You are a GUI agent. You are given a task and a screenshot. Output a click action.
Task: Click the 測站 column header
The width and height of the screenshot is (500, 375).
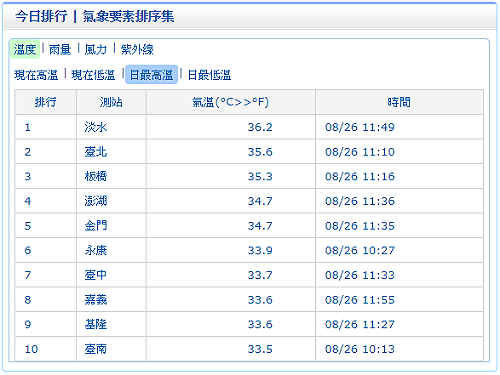click(x=111, y=102)
